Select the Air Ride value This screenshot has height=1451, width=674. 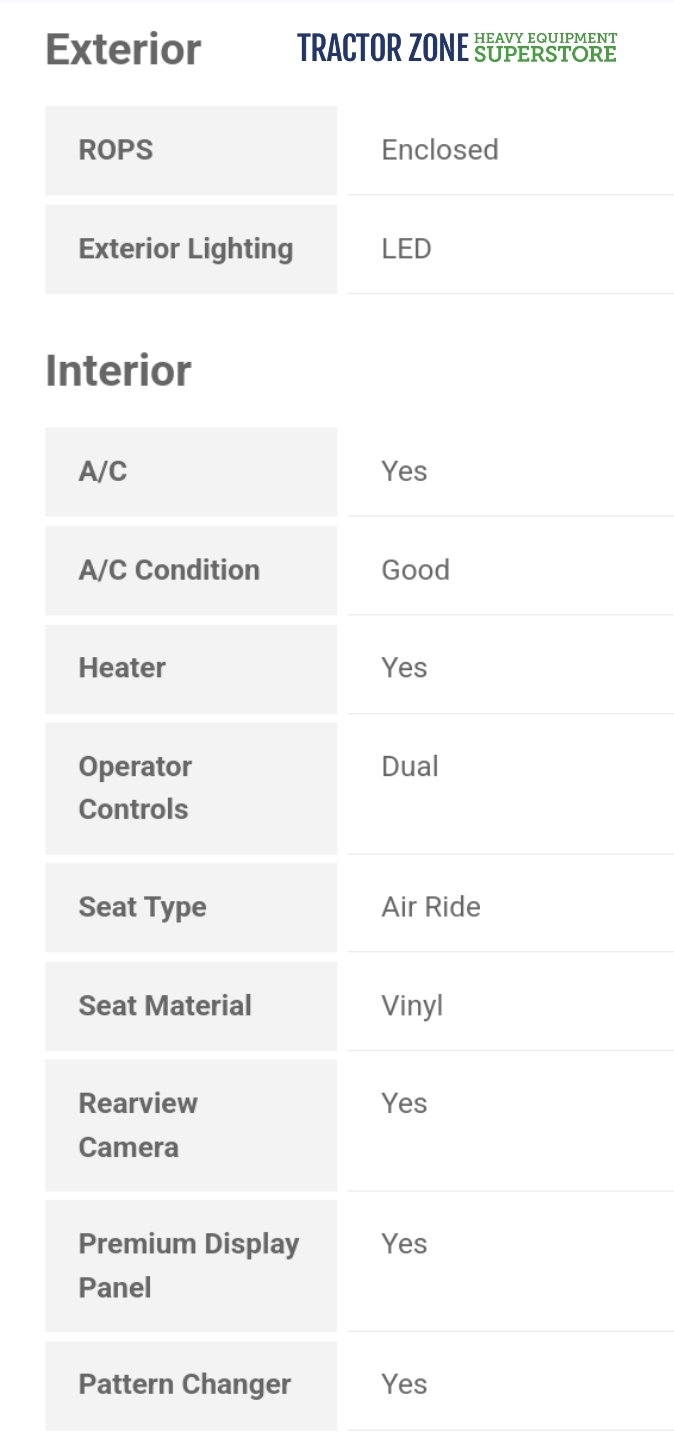pos(431,907)
